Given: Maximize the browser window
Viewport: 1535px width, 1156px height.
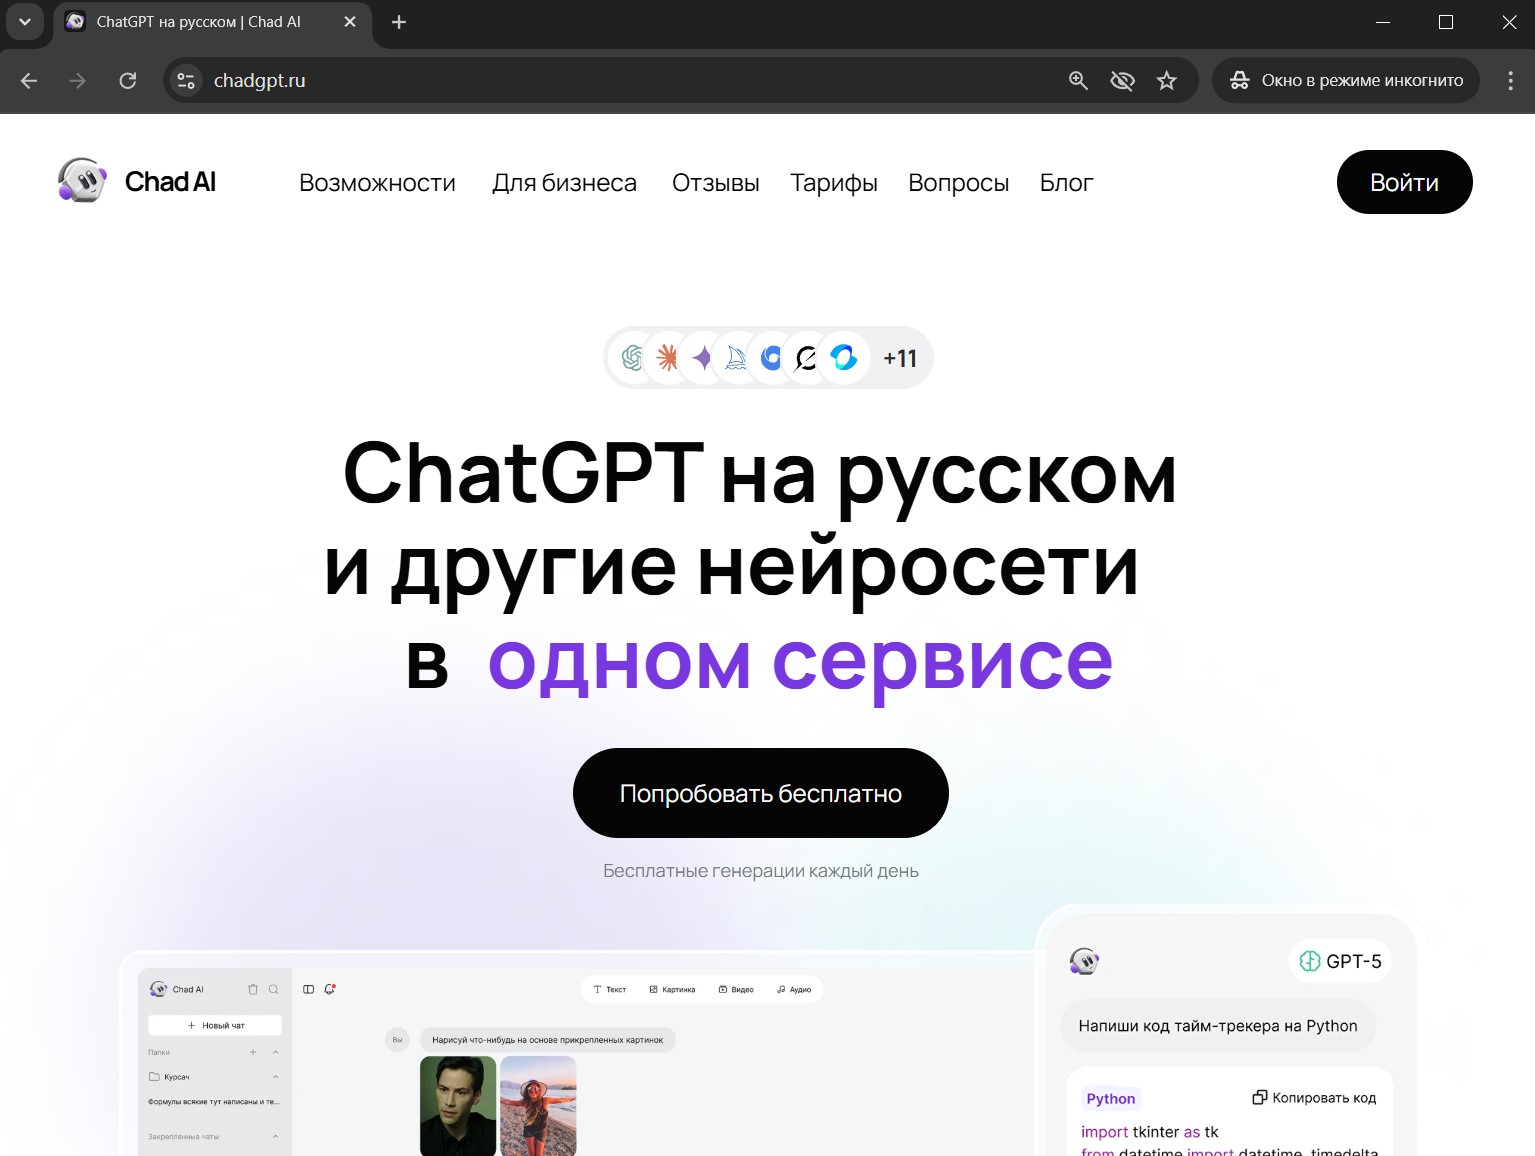Looking at the screenshot, I should (x=1446, y=22).
